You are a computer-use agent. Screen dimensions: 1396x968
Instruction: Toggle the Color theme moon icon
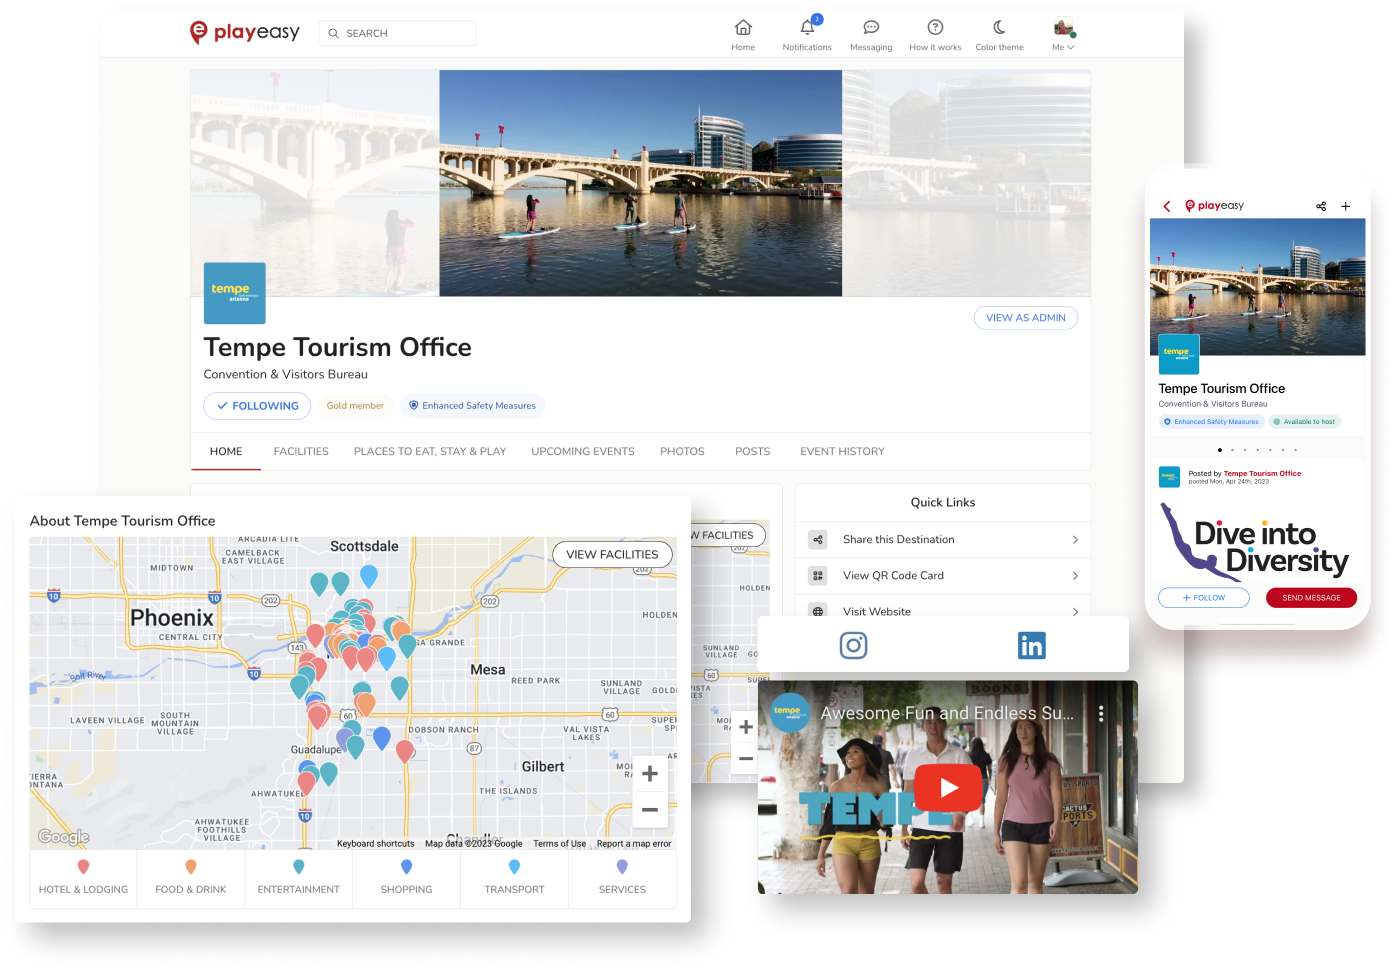[x=999, y=27]
